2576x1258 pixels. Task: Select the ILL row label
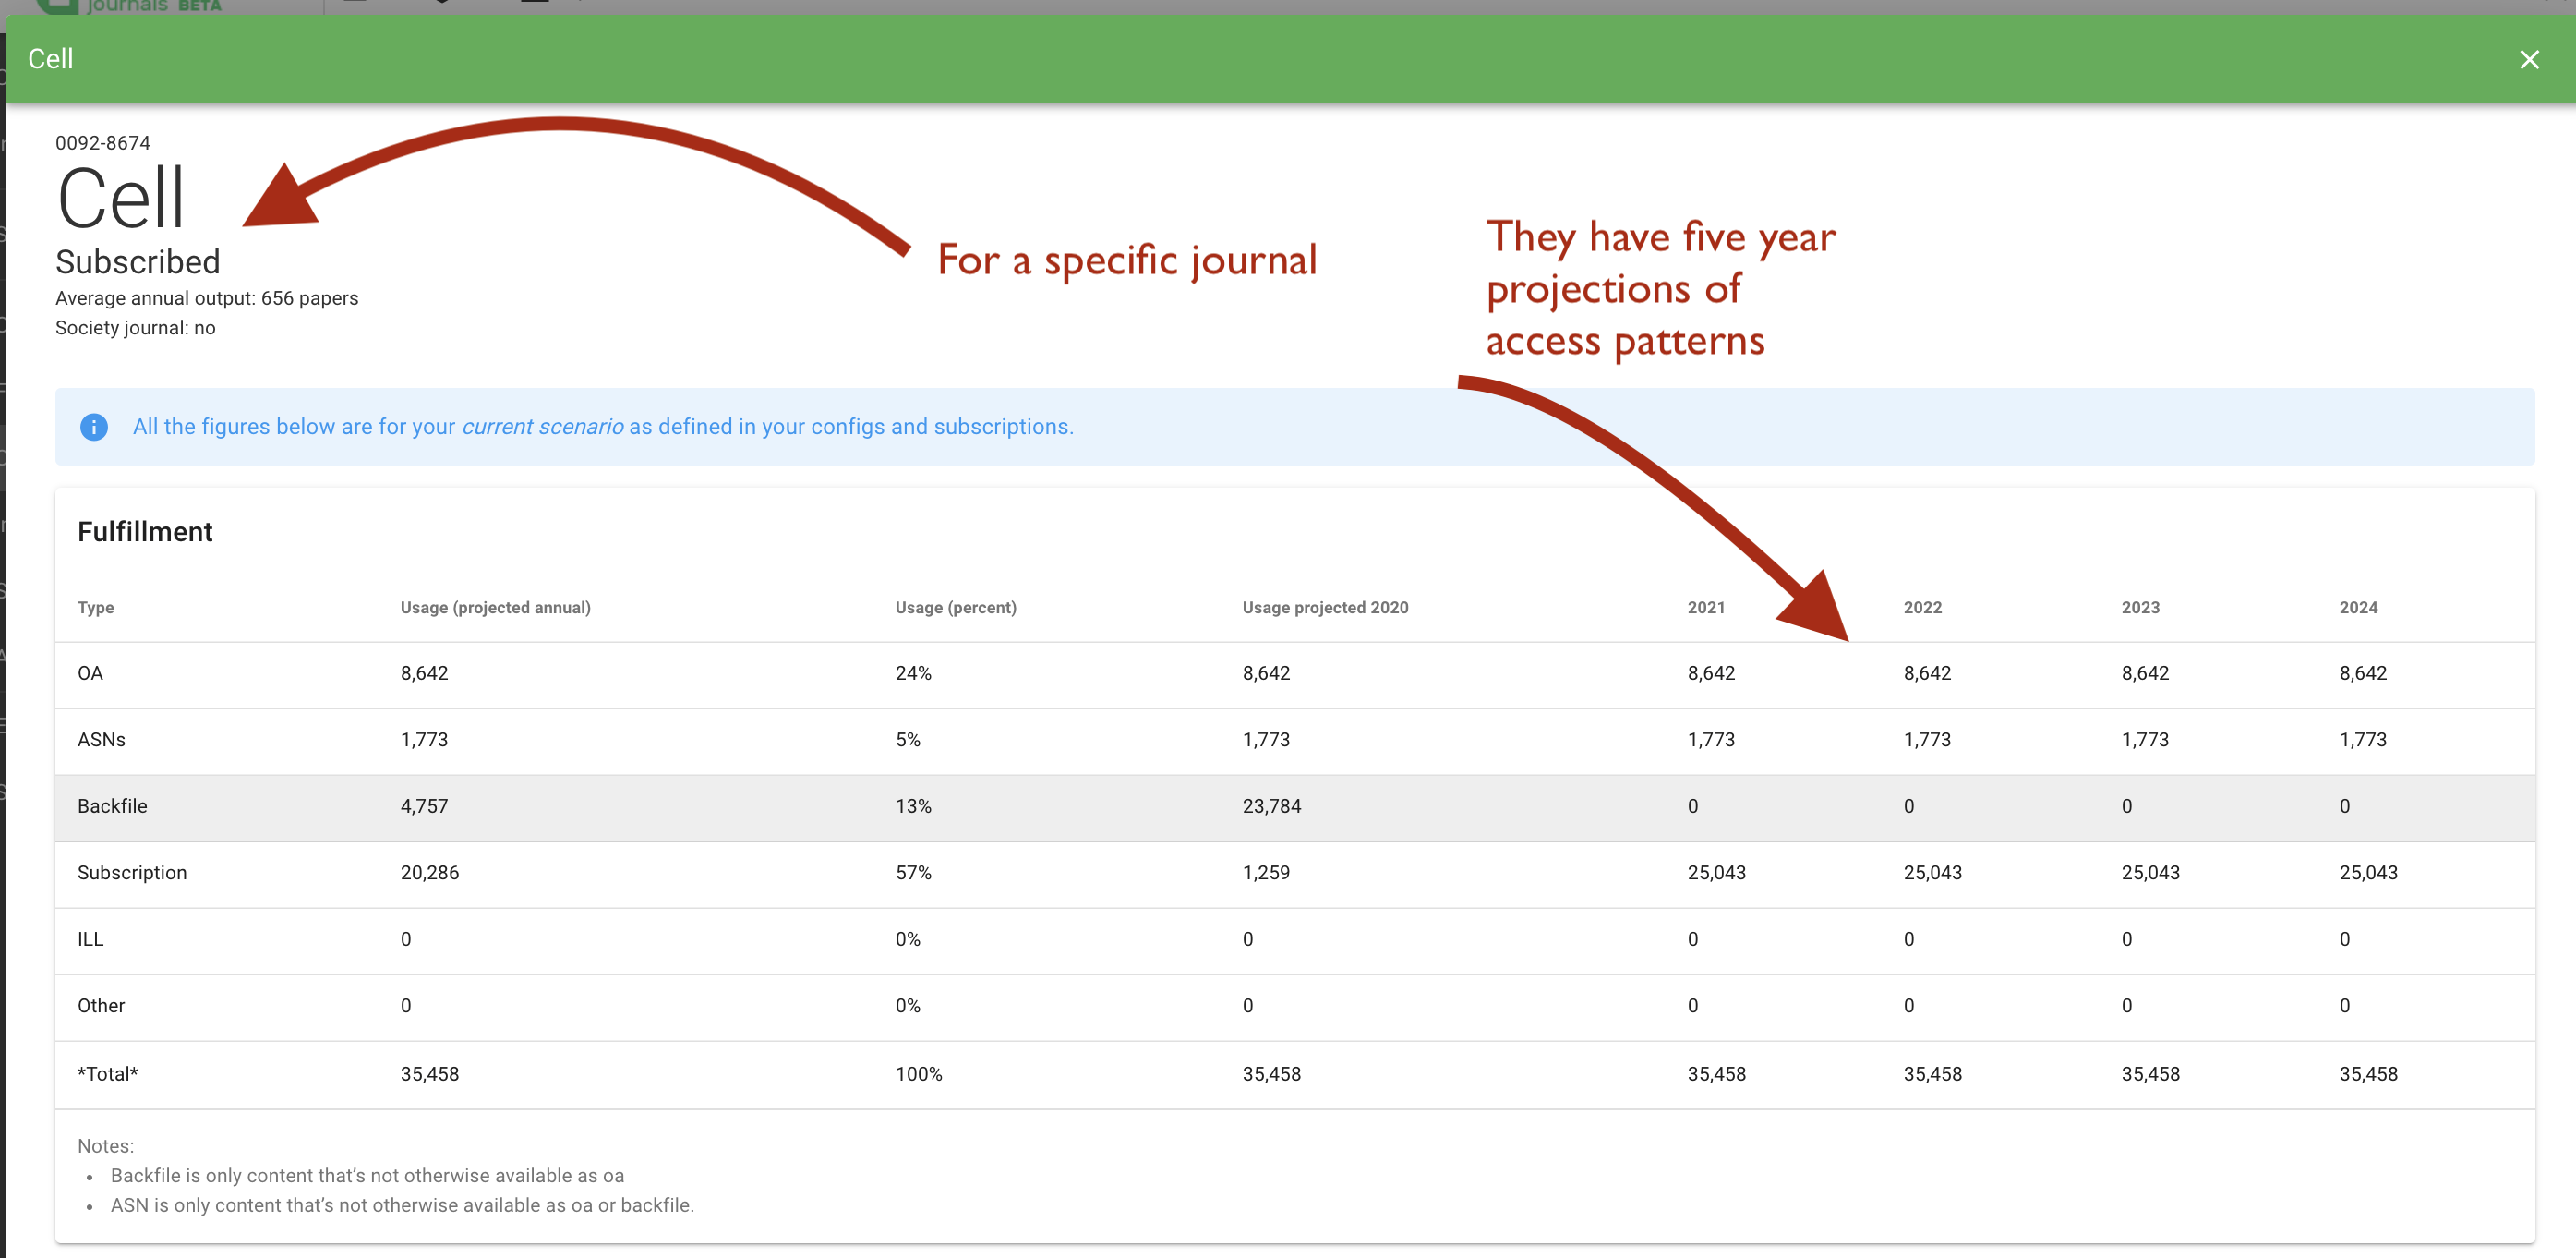point(90,939)
